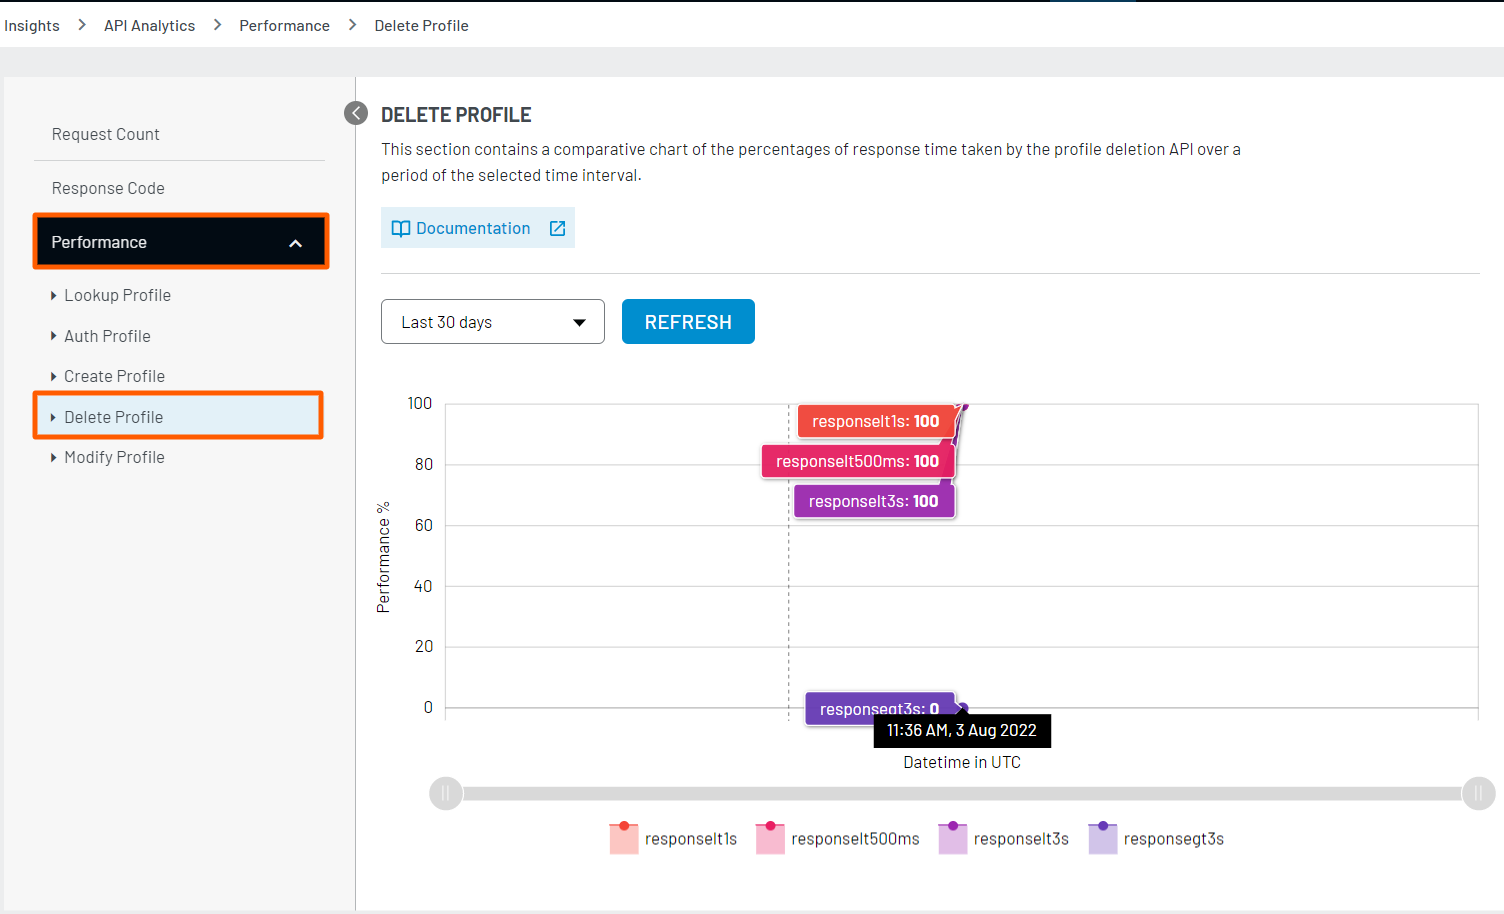Image resolution: width=1504 pixels, height=914 pixels.
Task: Toggle the responsegt3s legend marker icon
Action: (1102, 838)
